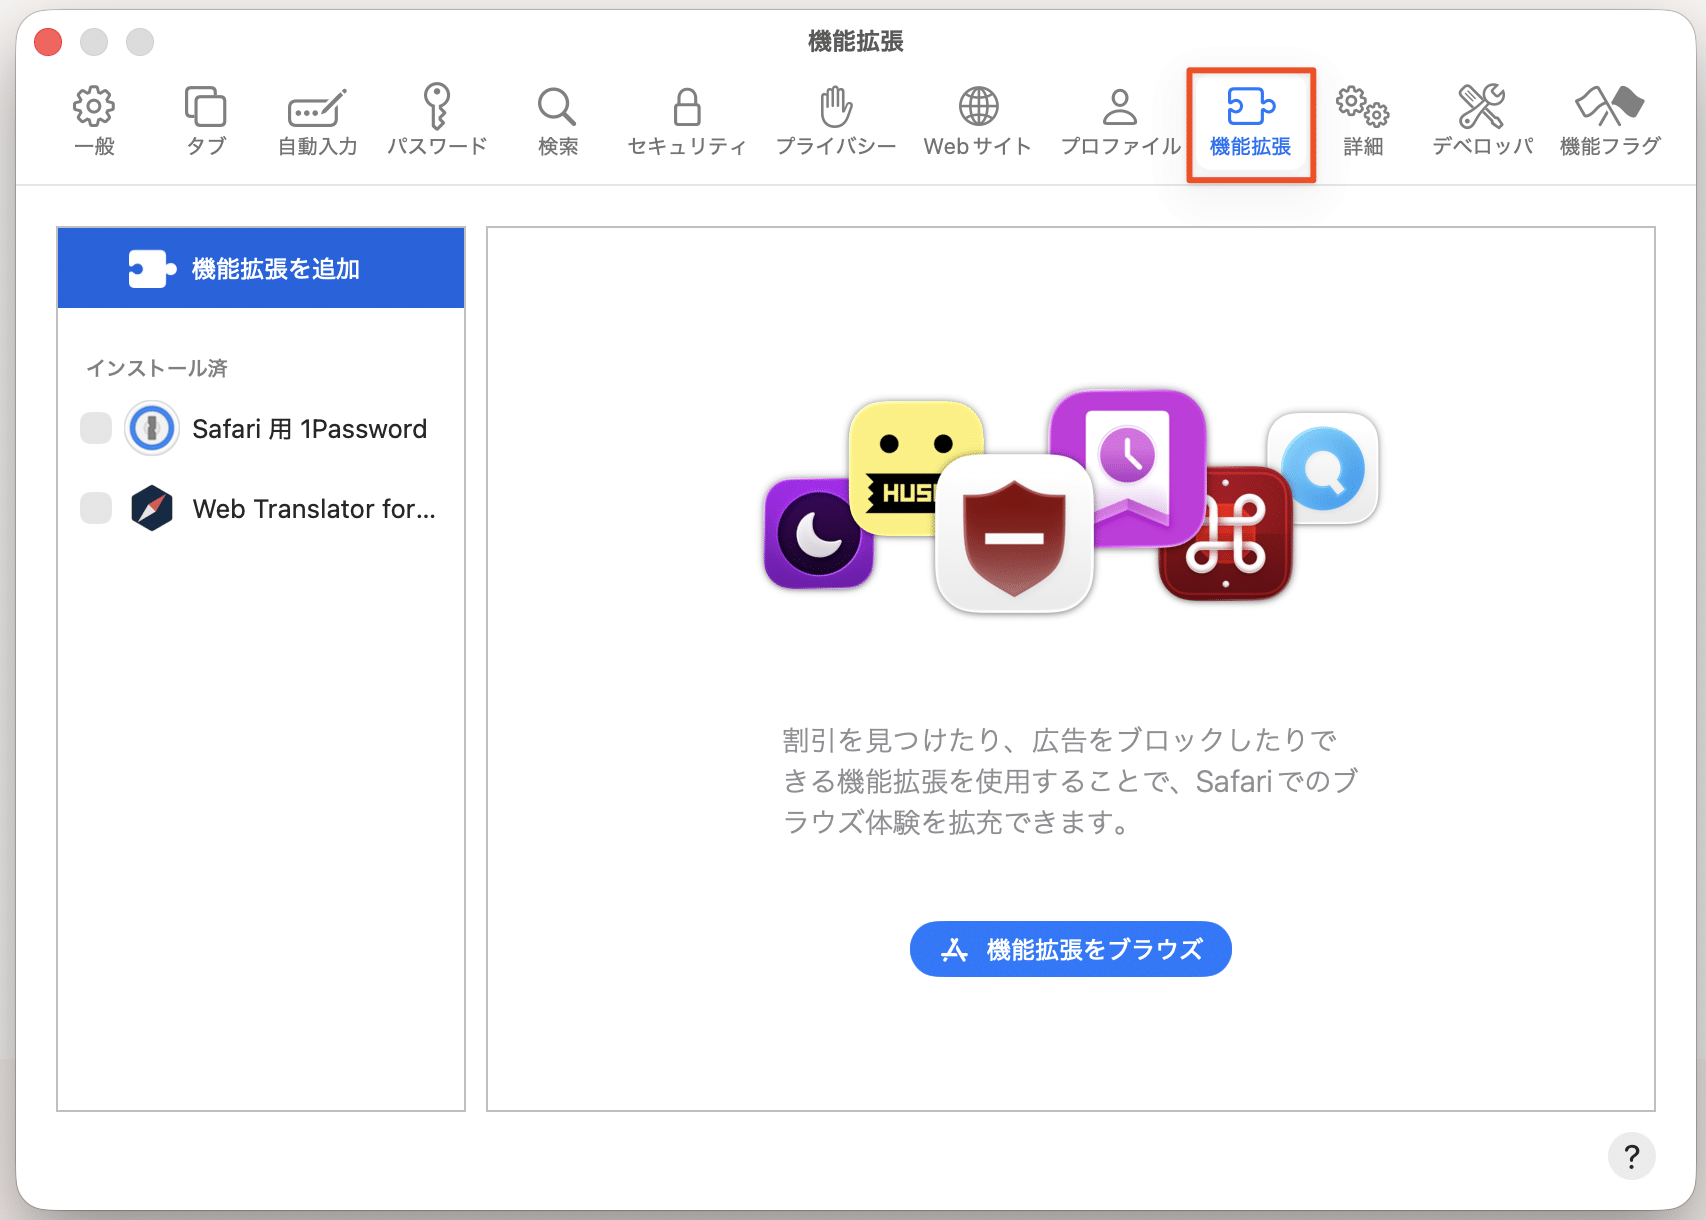This screenshot has height=1220, width=1706.
Task: Go to the セキュリティ lock pane
Action: tap(687, 121)
